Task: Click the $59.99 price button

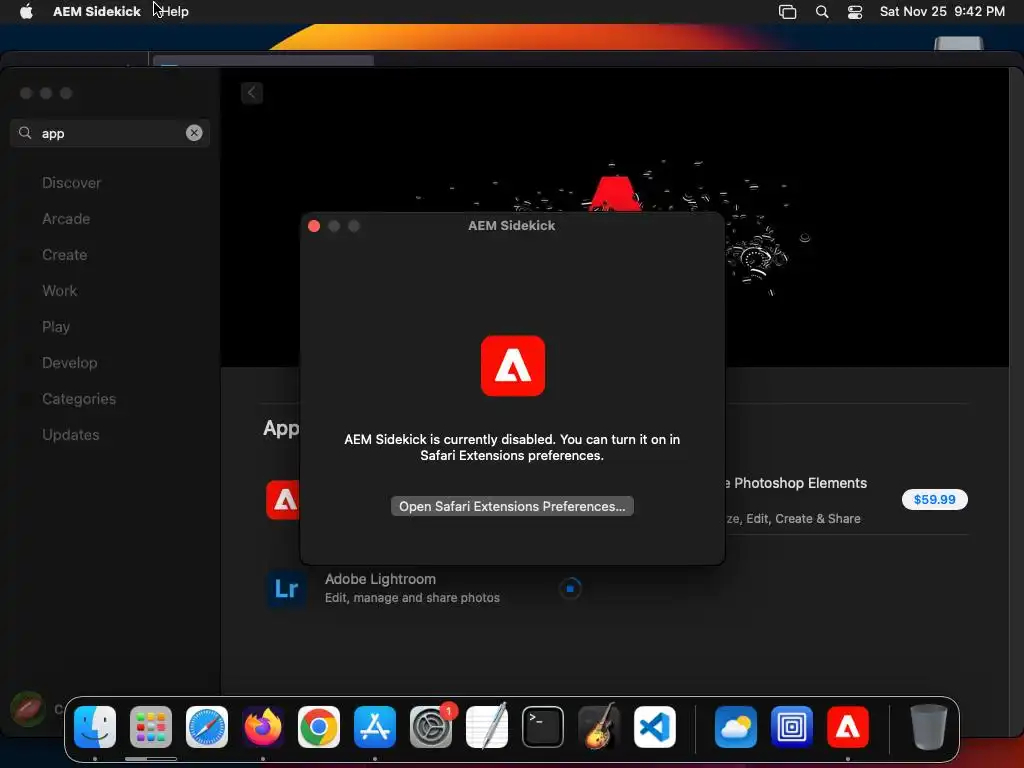Action: pyautogui.click(x=935, y=500)
